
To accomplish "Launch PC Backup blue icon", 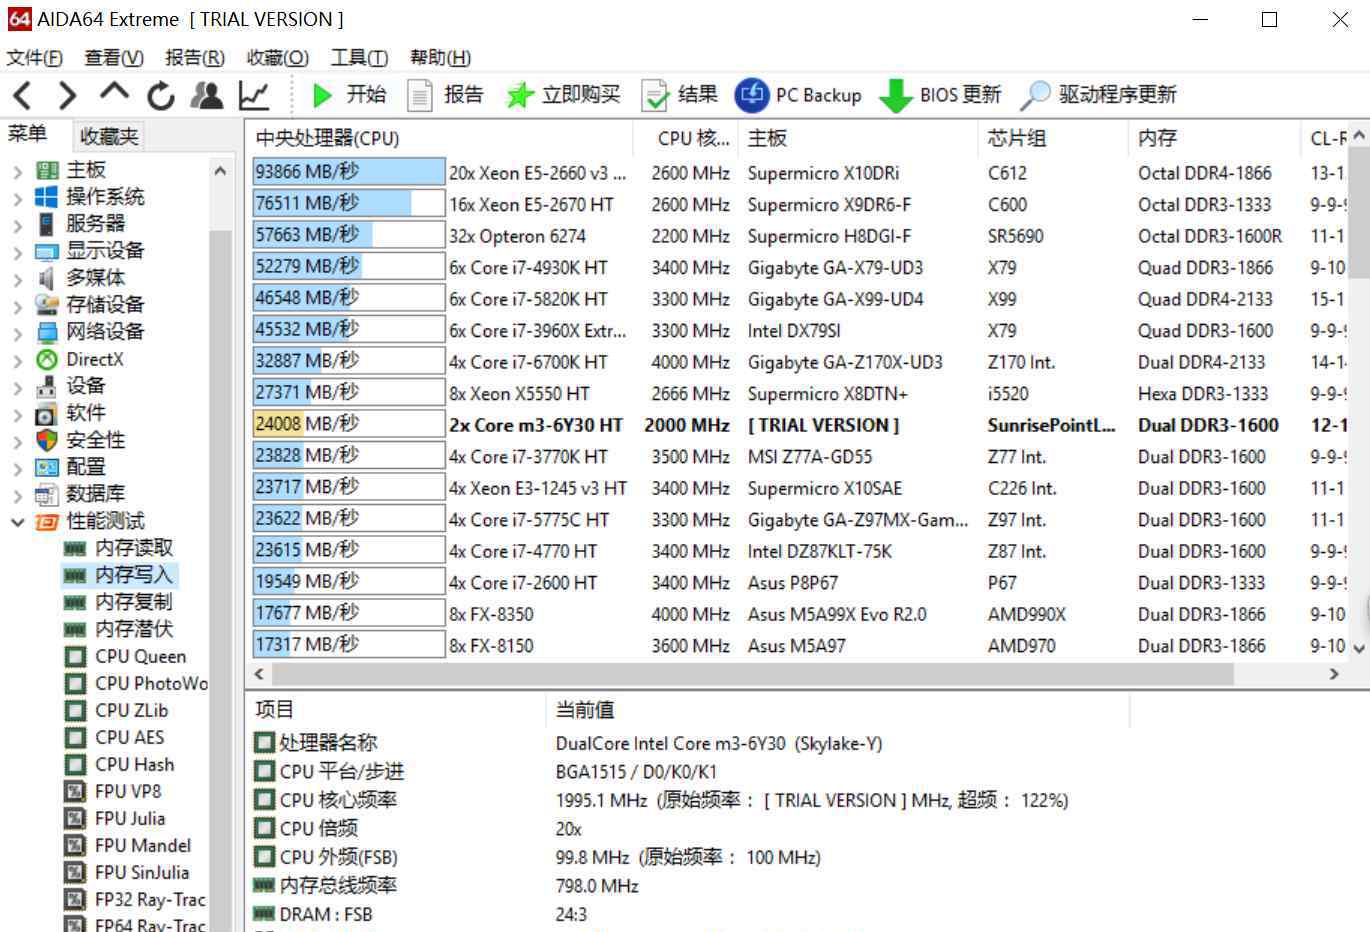I will click(751, 95).
